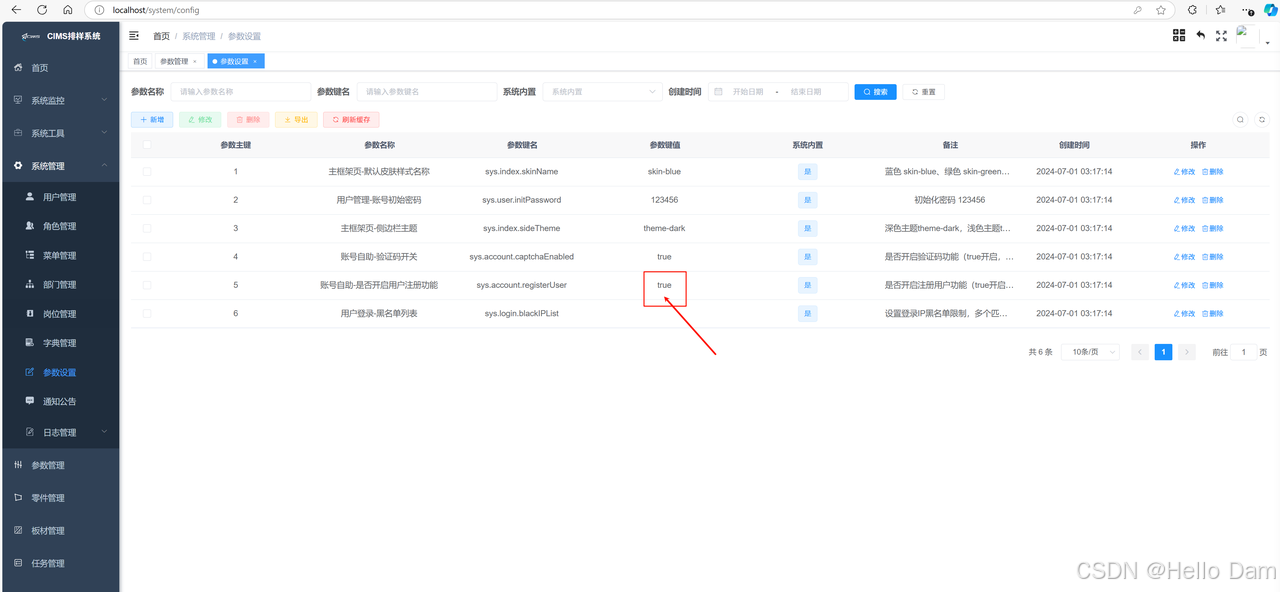1280x592 pixels.
Task: Open 用户管理 in the sidebar
Action: click(x=60, y=197)
